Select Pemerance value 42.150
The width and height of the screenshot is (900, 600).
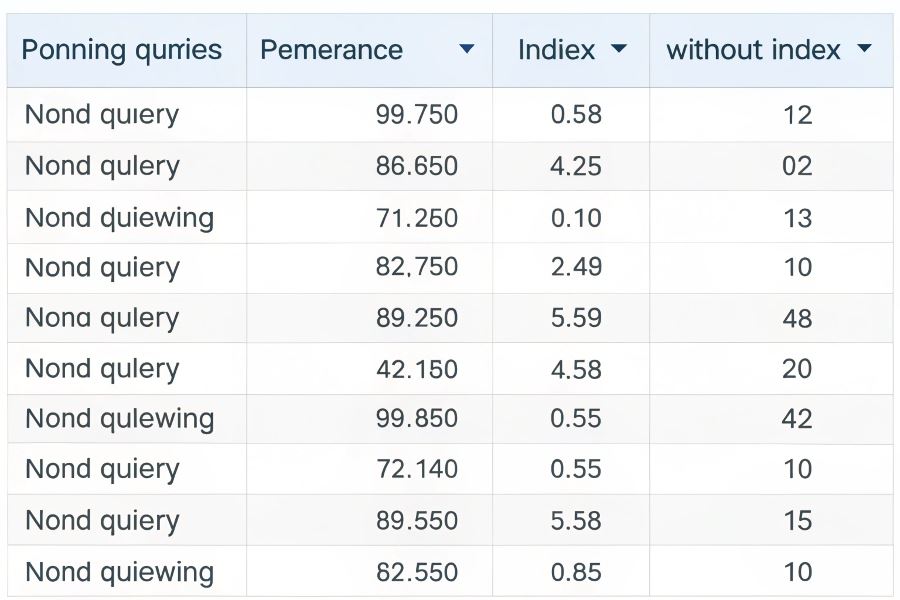[416, 368]
